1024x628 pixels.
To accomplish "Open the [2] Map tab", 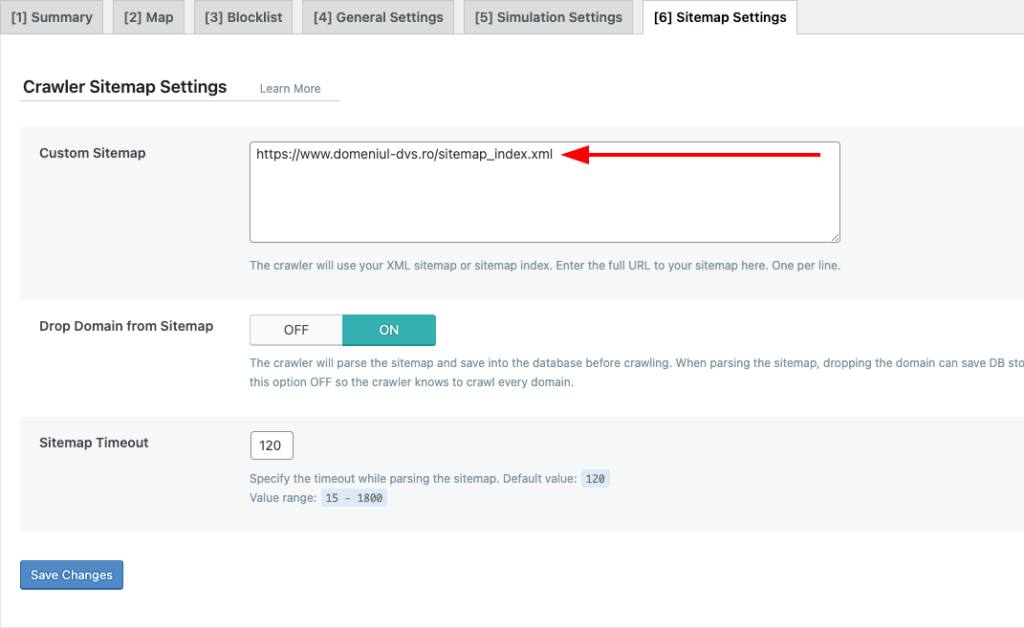I will [x=148, y=16].
